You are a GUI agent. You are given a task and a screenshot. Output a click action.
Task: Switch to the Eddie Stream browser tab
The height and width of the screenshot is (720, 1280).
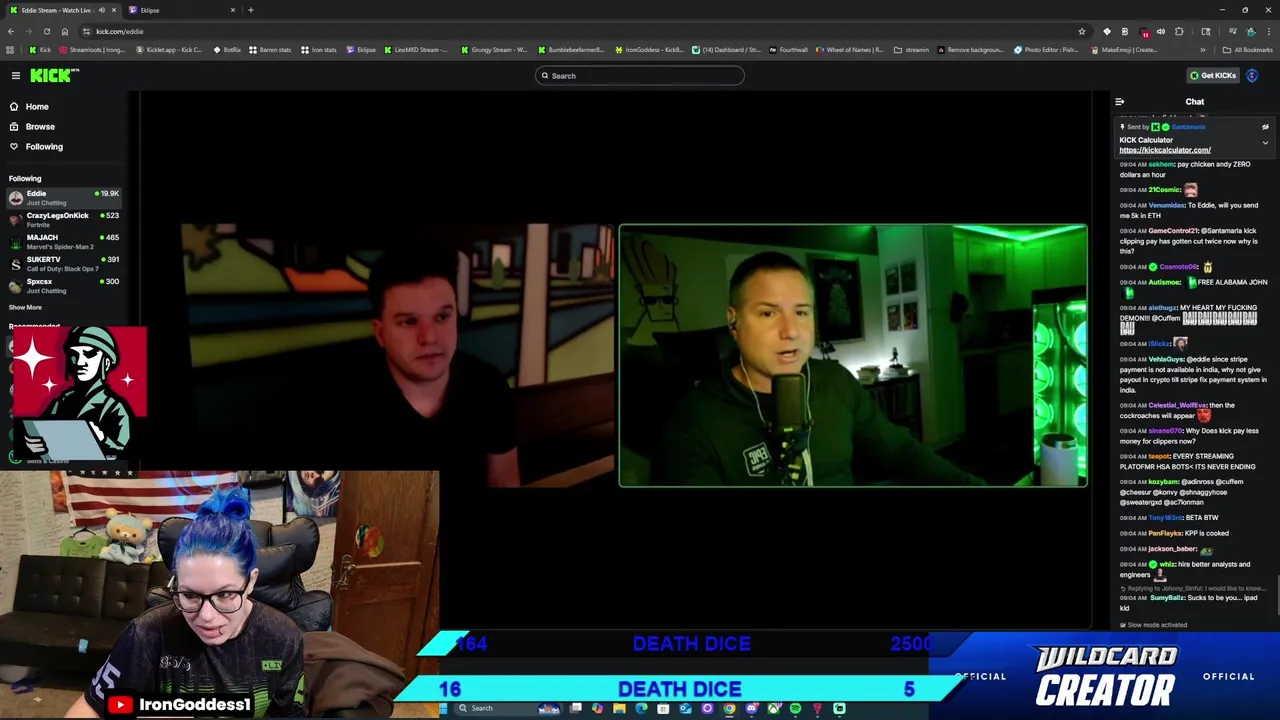click(x=60, y=10)
